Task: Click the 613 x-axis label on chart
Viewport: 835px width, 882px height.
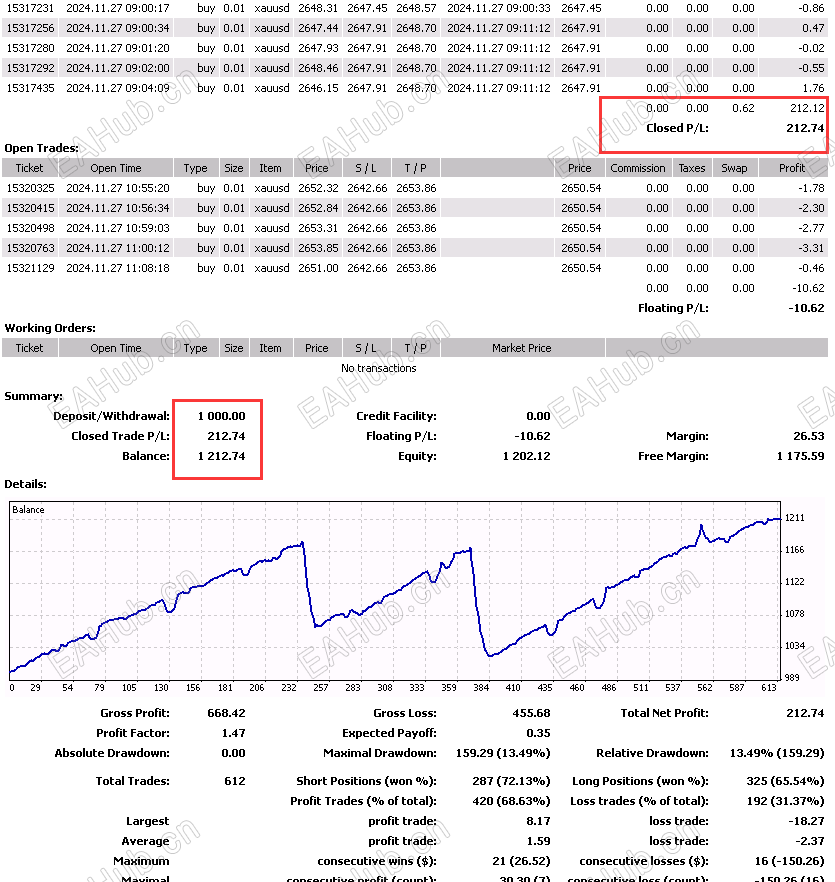Action: (769, 687)
